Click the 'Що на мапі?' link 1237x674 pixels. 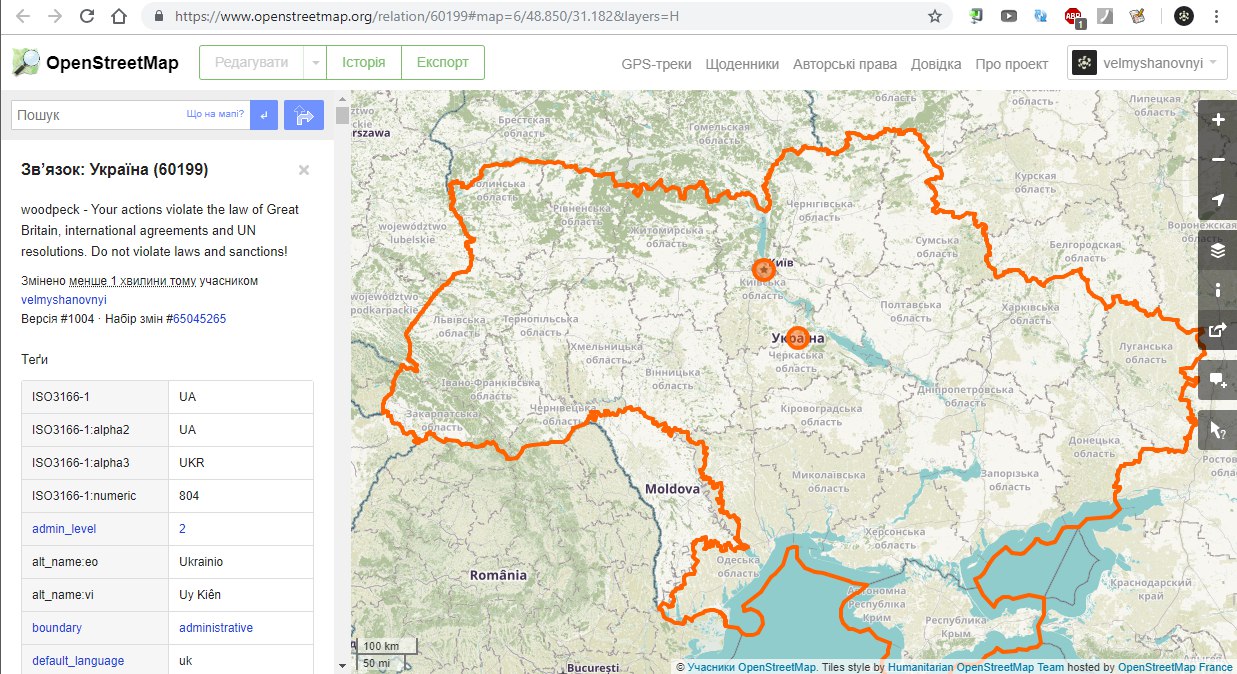[215, 114]
